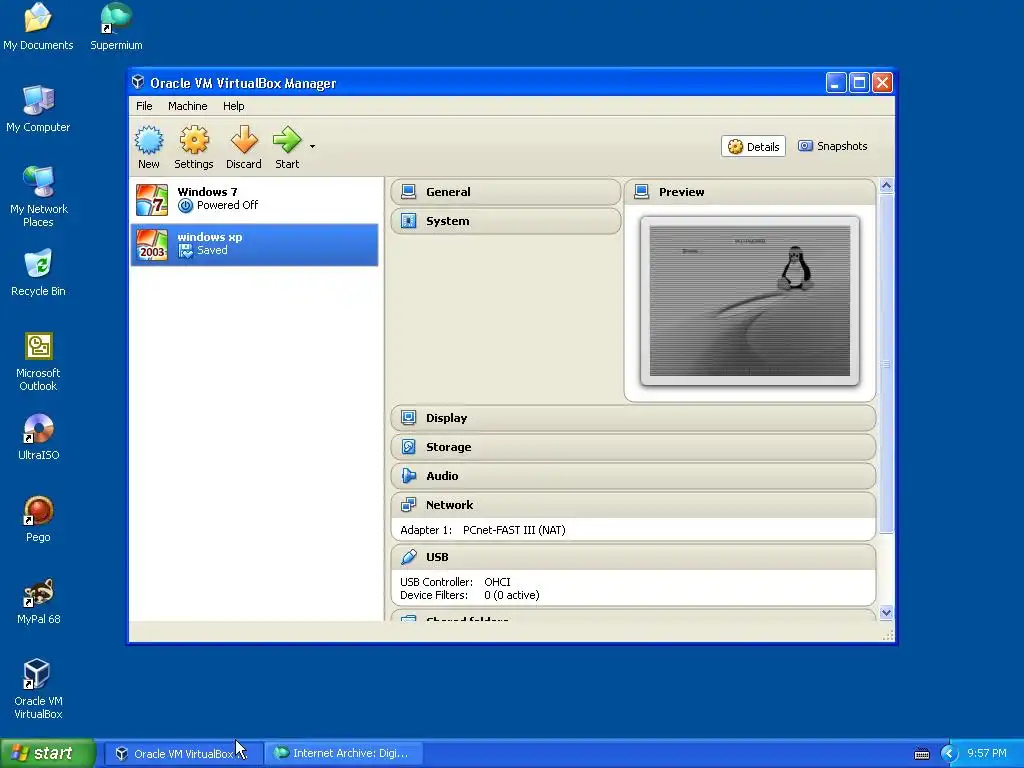Click the details pane scroll down arrow

(x=886, y=613)
